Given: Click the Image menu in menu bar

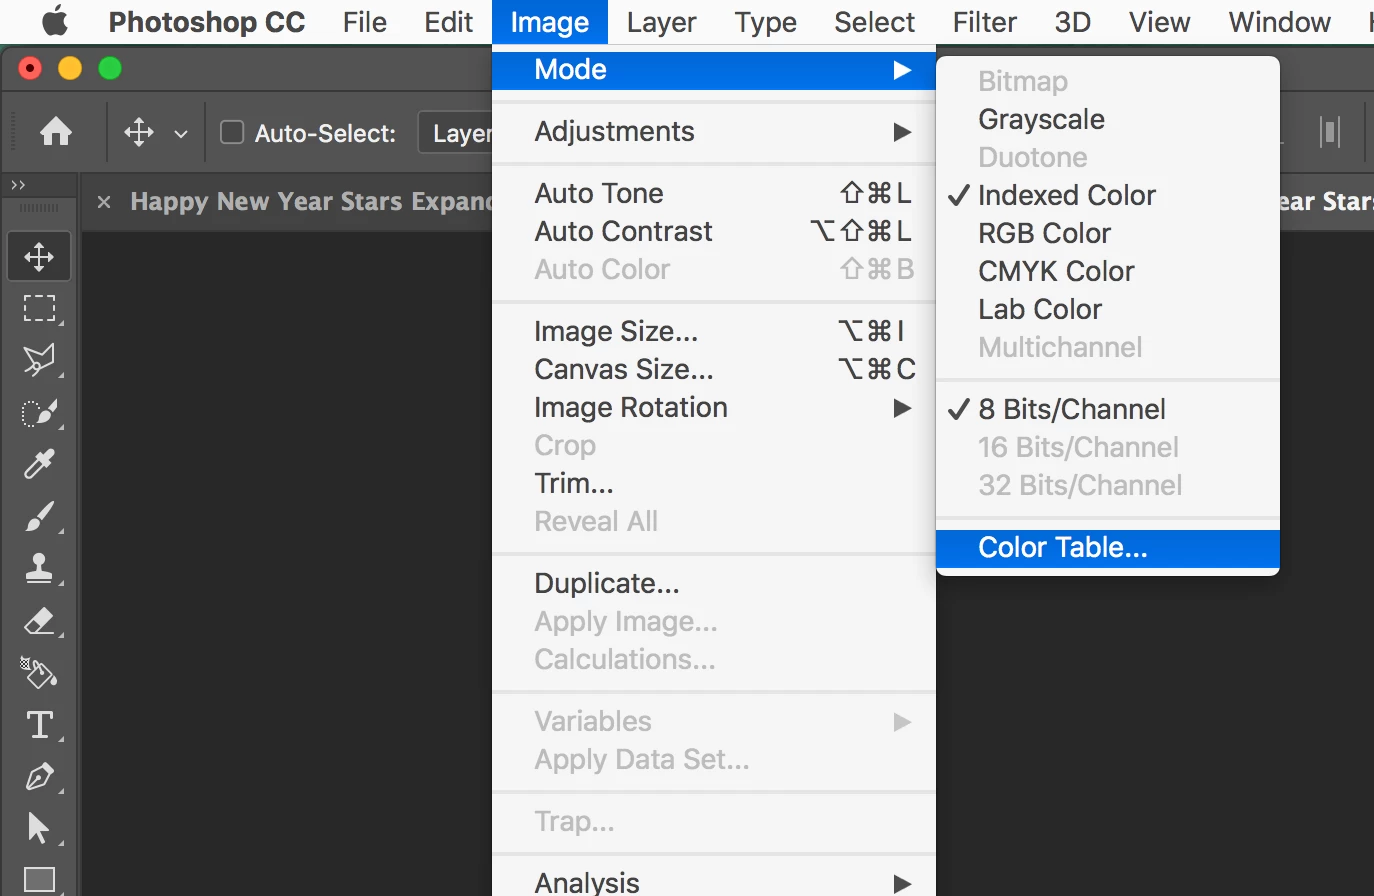Looking at the screenshot, I should pyautogui.click(x=550, y=22).
